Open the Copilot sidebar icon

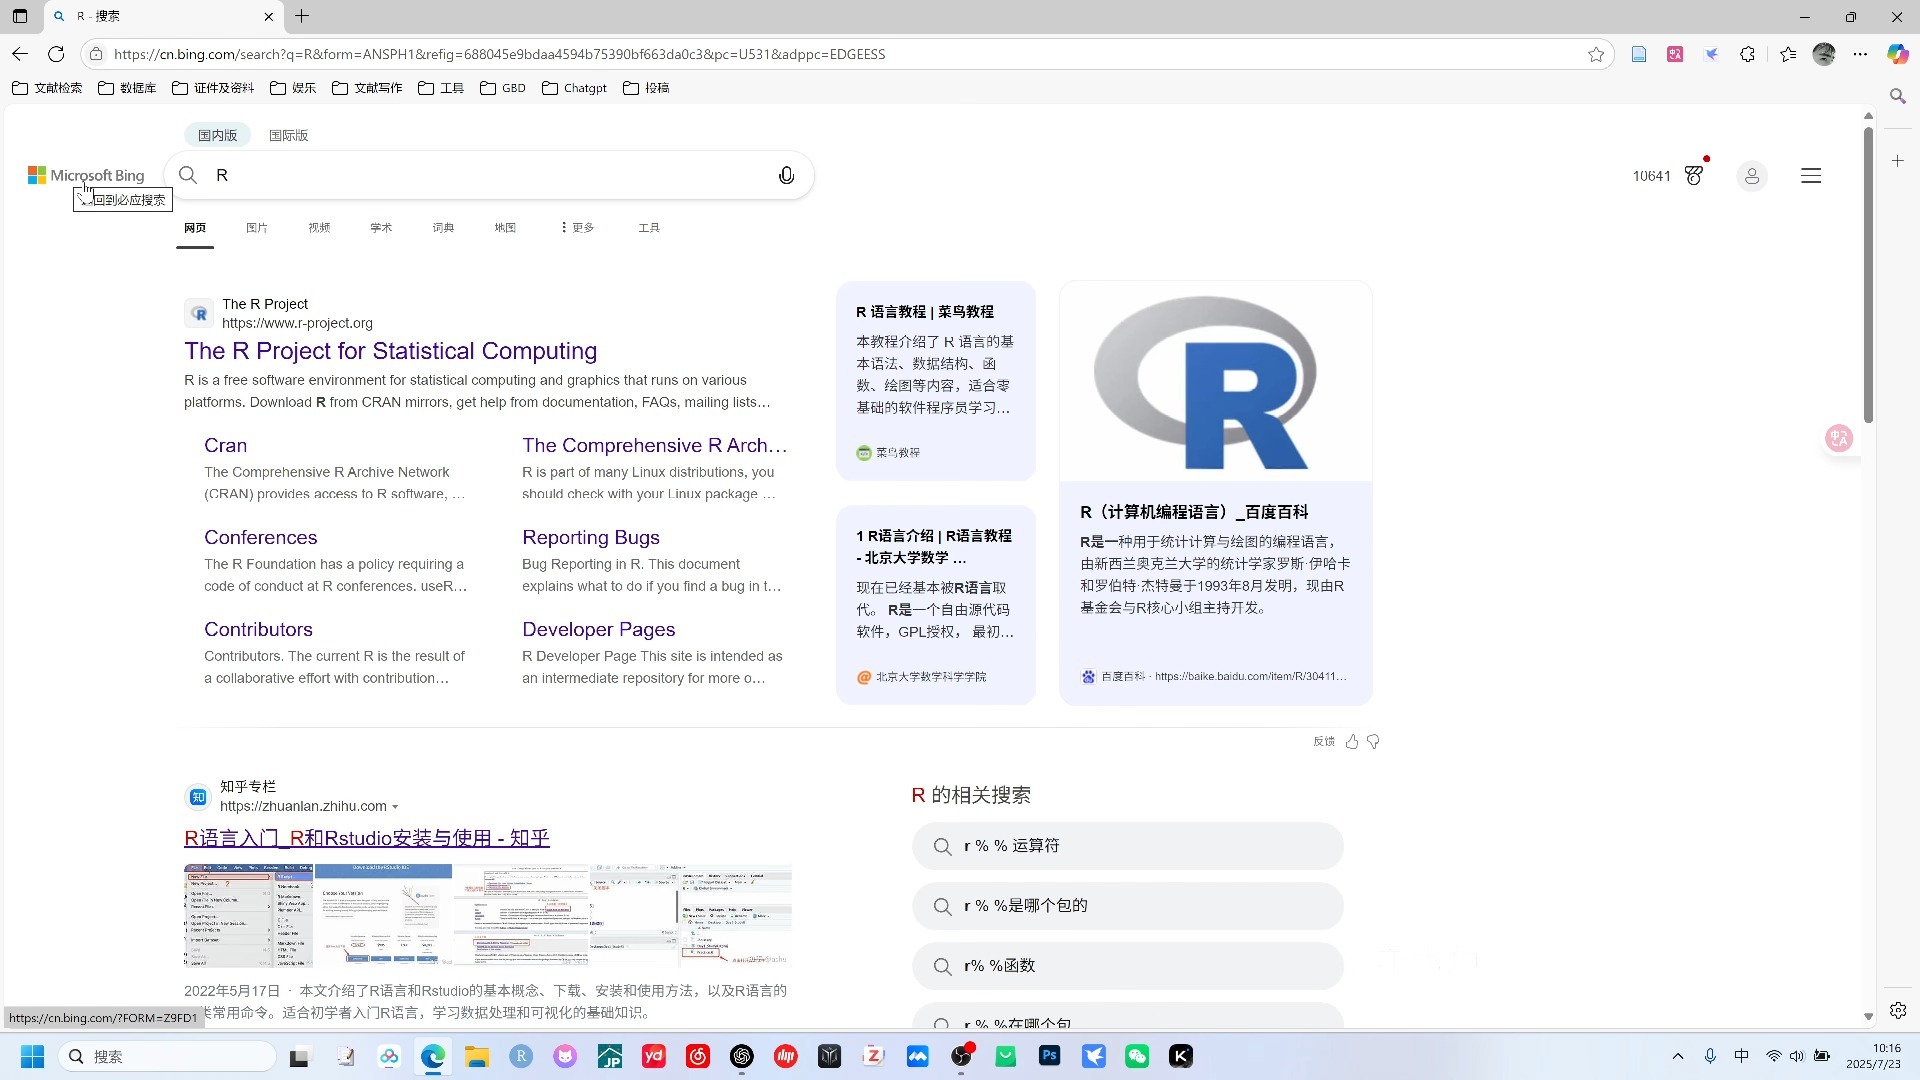(1898, 54)
